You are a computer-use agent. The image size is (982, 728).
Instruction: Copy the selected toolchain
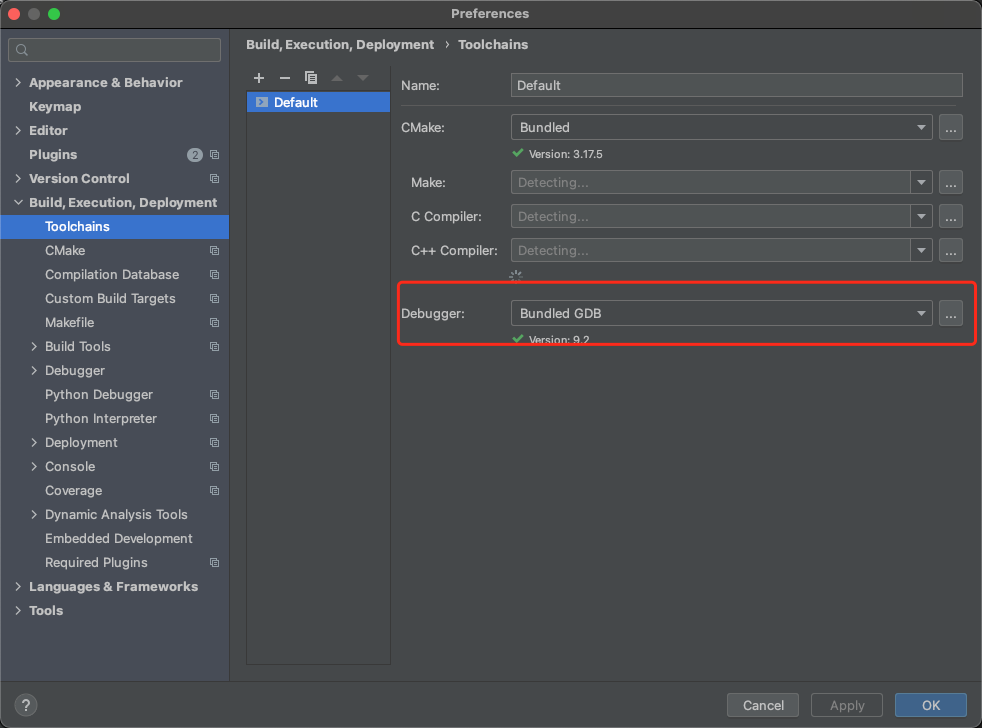click(311, 78)
